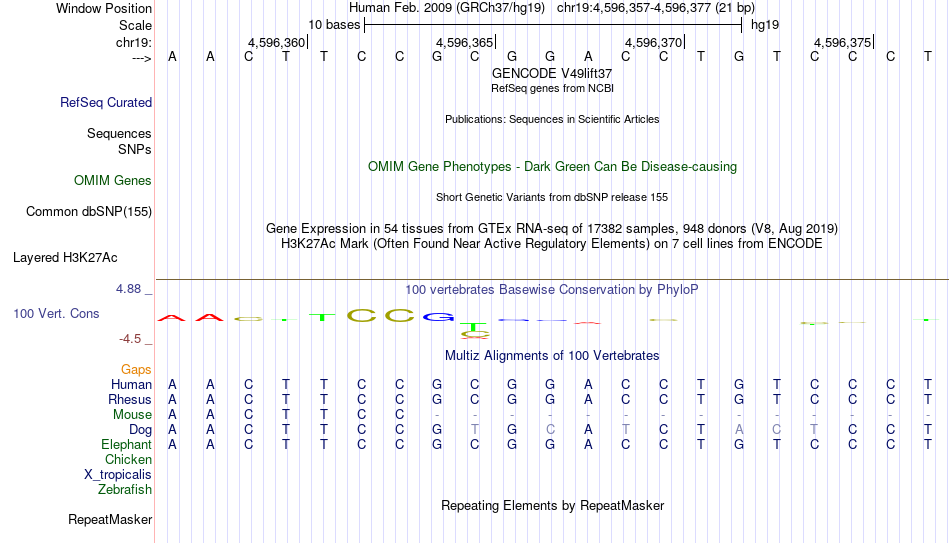Click the H3K27Ac Mark ENCODE track title
950x543 pixels.
[552, 244]
